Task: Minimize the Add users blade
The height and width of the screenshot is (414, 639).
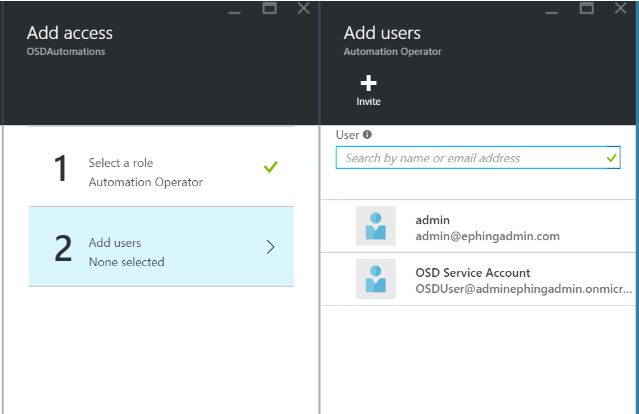Action: [x=551, y=13]
